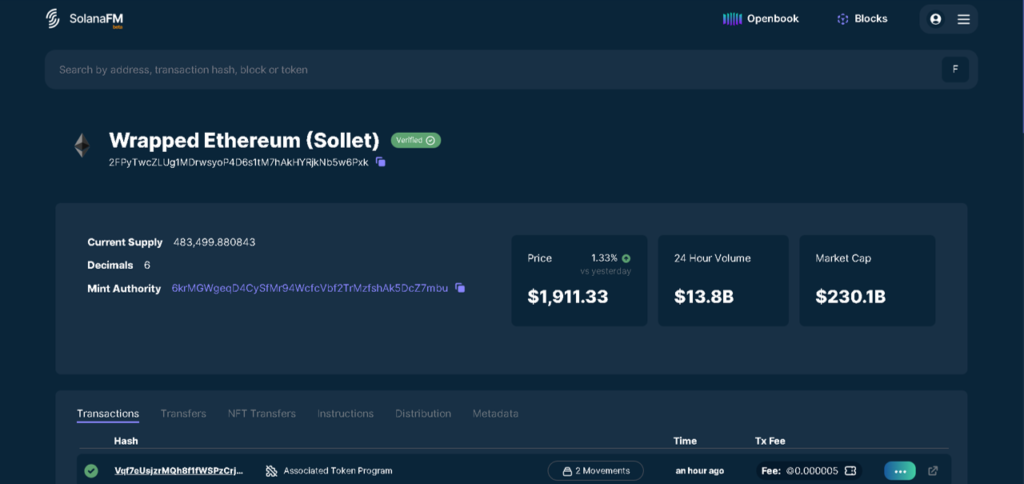Click the green price change indicator
Image resolution: width=1024 pixels, height=484 pixels.
click(x=626, y=258)
